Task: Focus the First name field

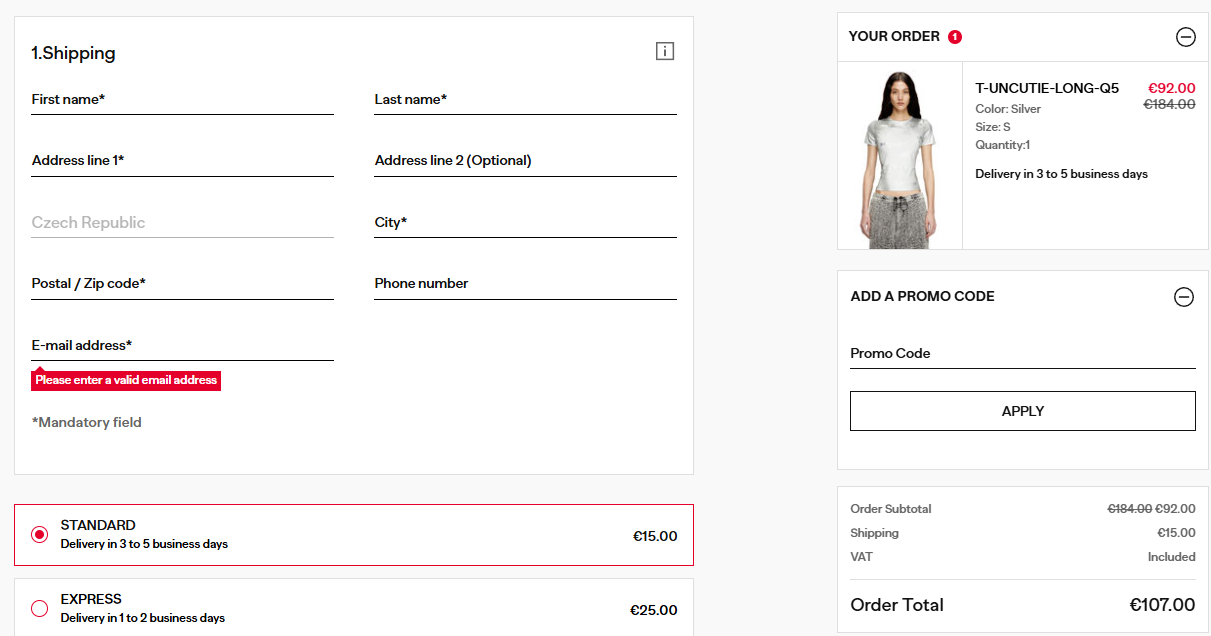Action: (x=182, y=100)
